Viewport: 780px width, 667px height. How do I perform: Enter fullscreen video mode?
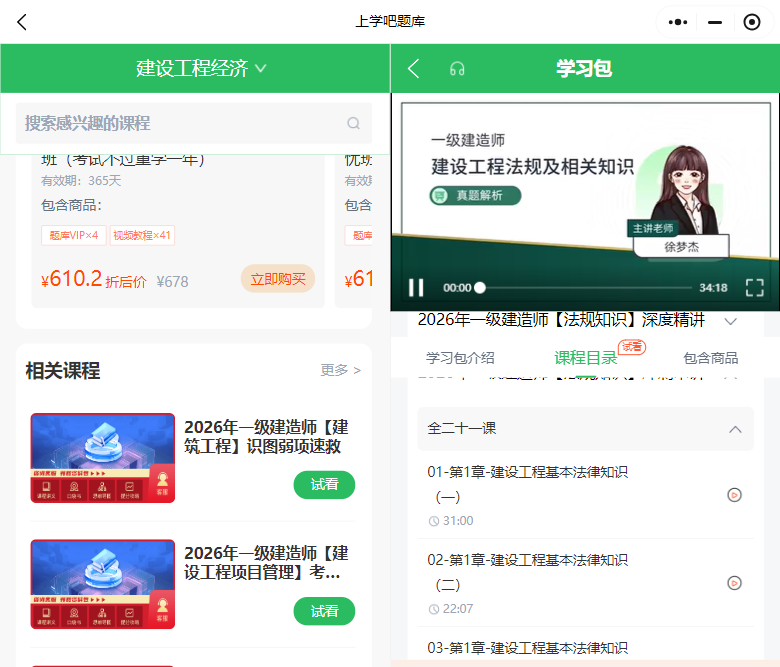755,287
